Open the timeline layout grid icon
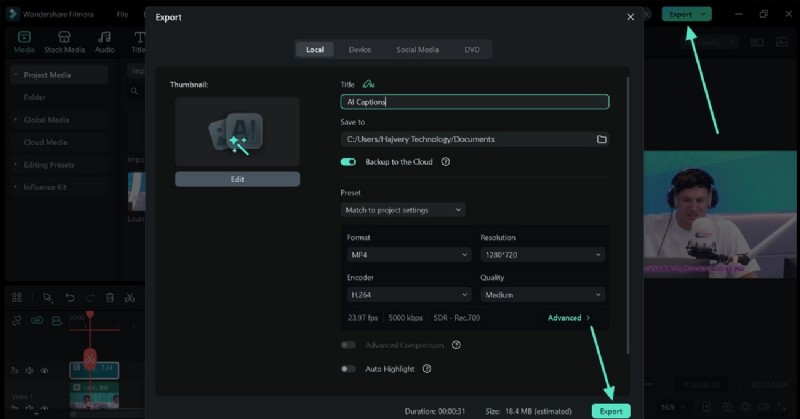 (17, 297)
